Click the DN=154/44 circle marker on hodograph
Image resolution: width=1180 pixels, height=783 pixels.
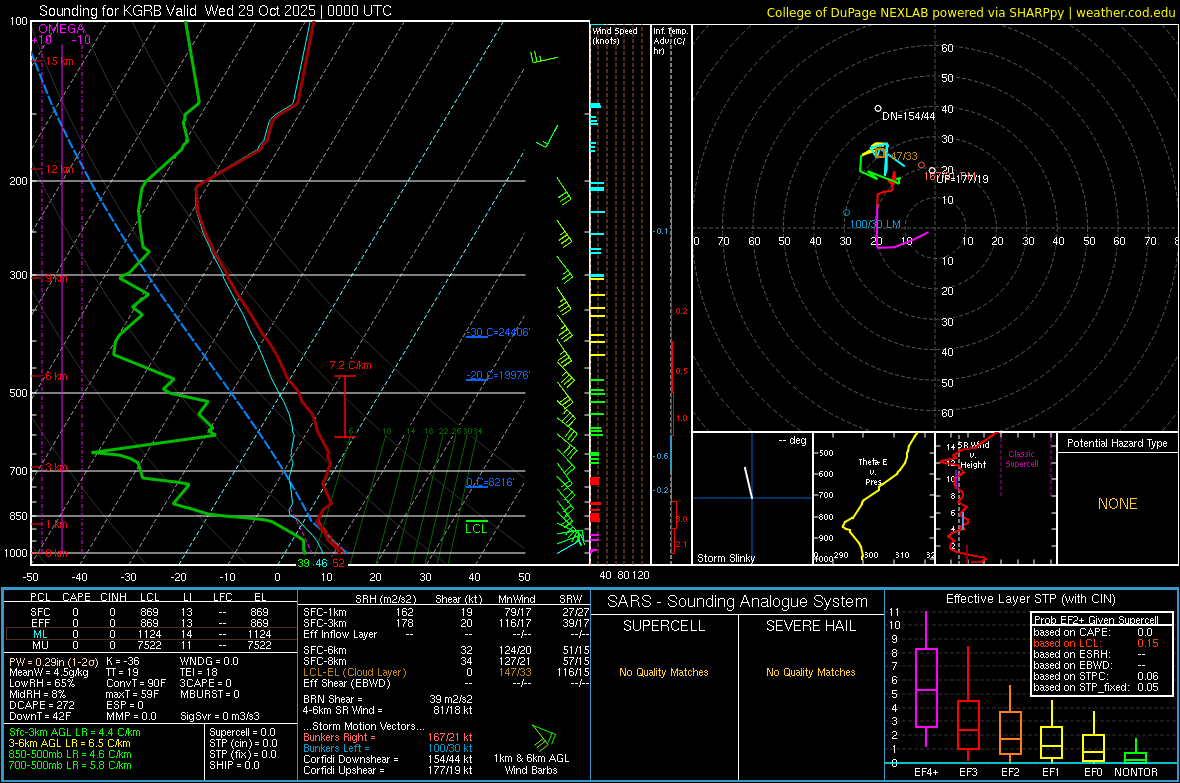point(877,109)
